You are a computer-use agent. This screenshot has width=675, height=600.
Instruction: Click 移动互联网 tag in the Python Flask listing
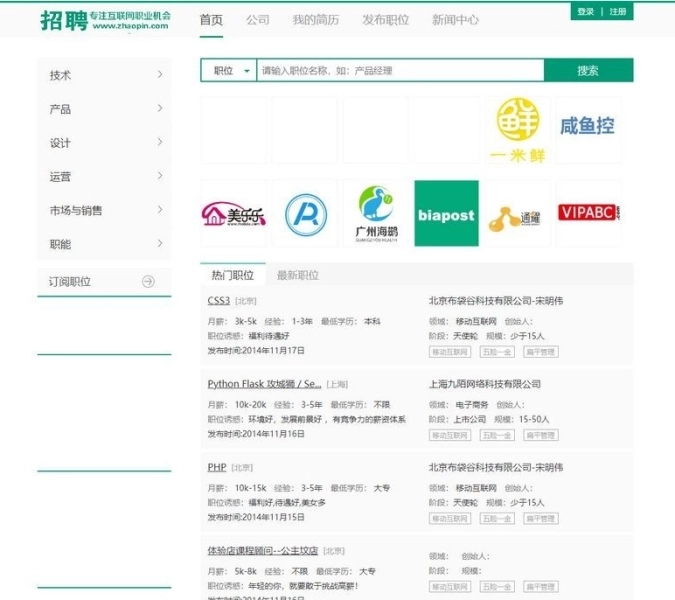point(450,435)
